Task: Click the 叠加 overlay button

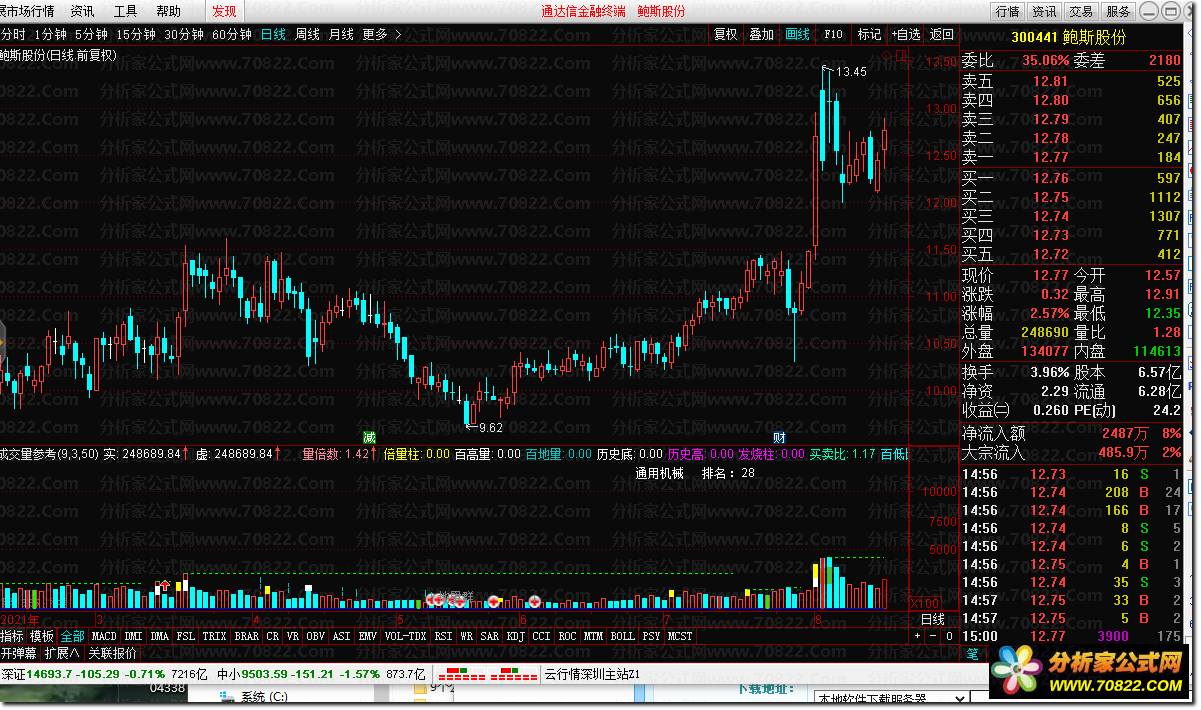Action: tap(762, 34)
